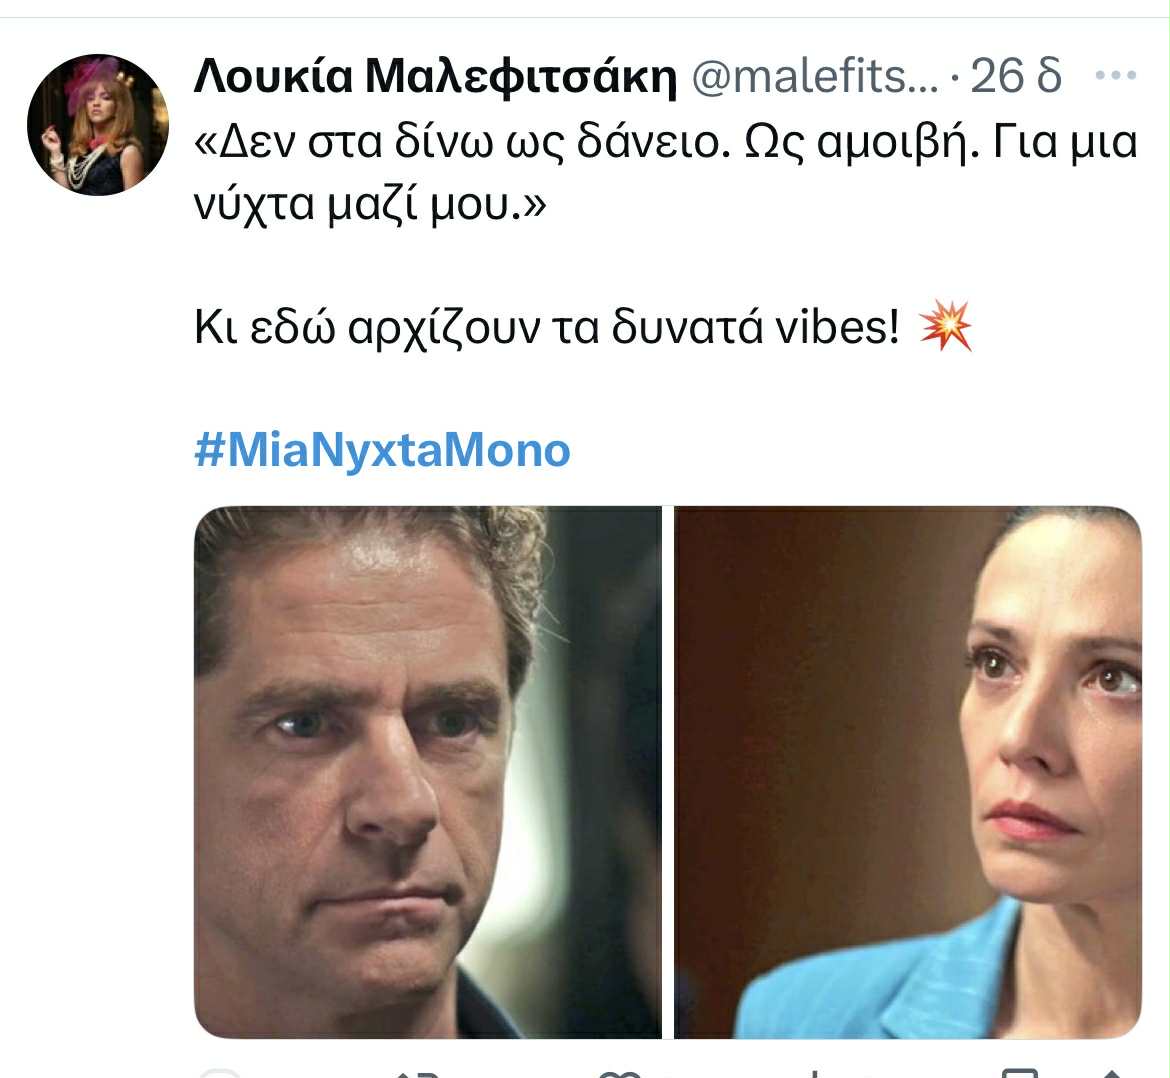Click the sentence «Δεν στα δίνω ως δάνειο.
Viewport: 1170px width, 1078px height.
click(462, 141)
